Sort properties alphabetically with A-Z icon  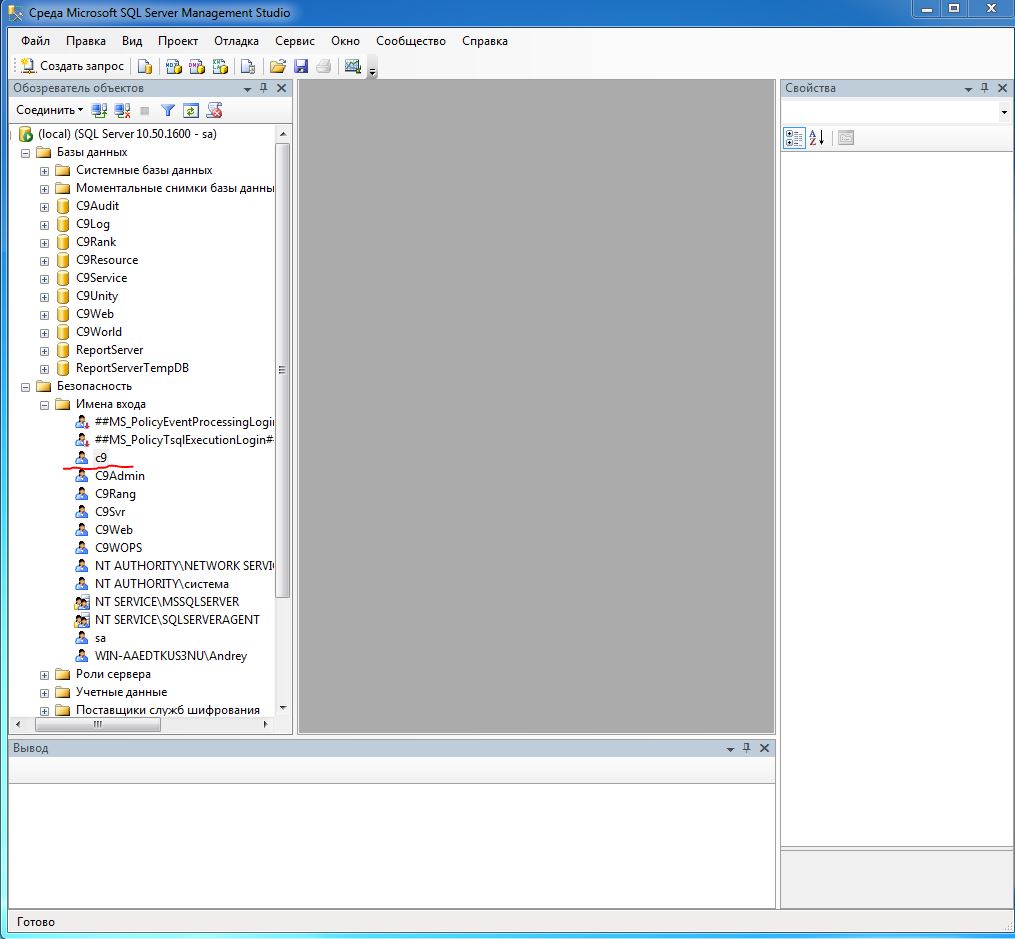[x=817, y=138]
